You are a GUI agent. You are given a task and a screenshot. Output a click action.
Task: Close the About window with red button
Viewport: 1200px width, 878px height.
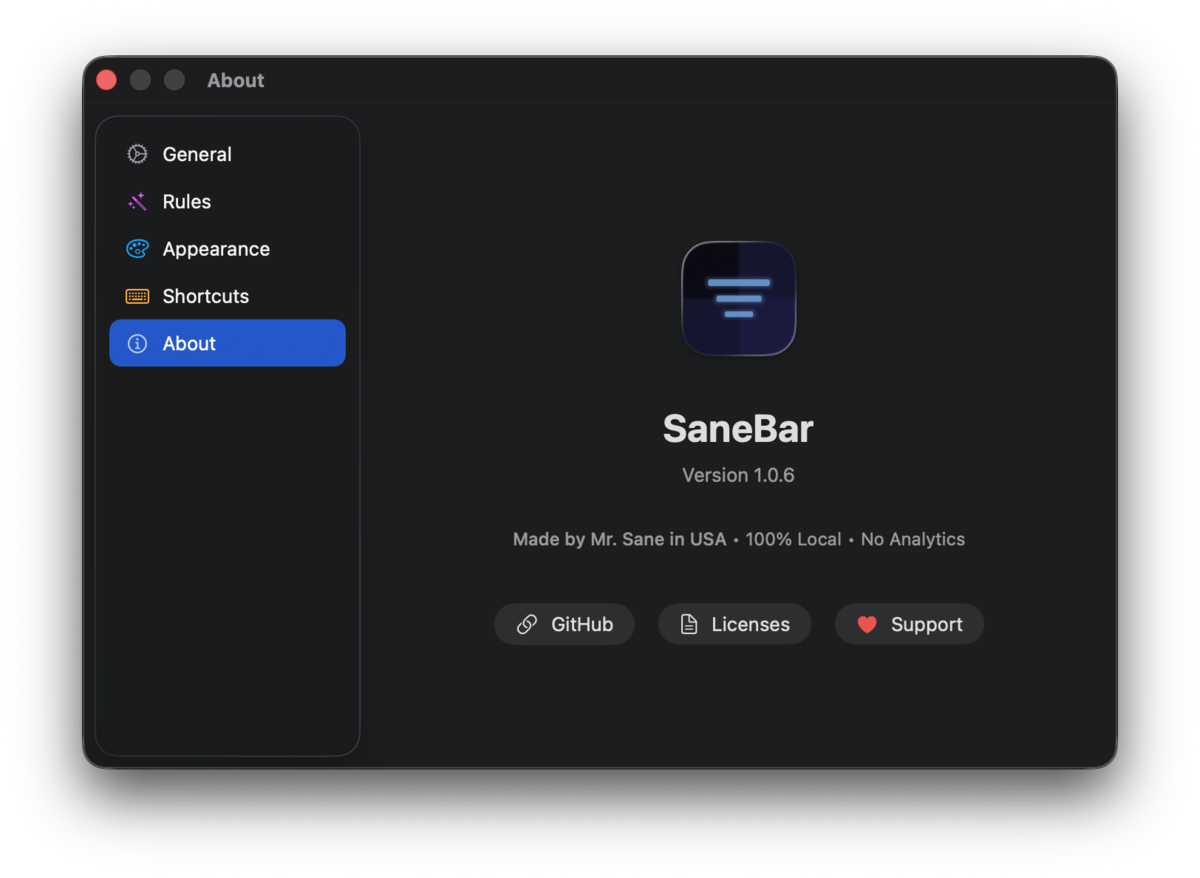[x=106, y=80]
